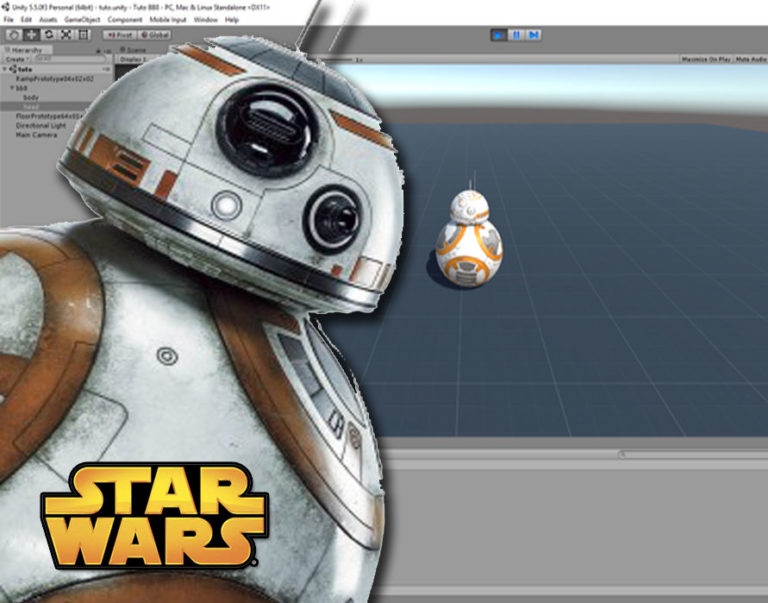Open the Display 1 dropdown
The image size is (768, 603).
pos(135,59)
